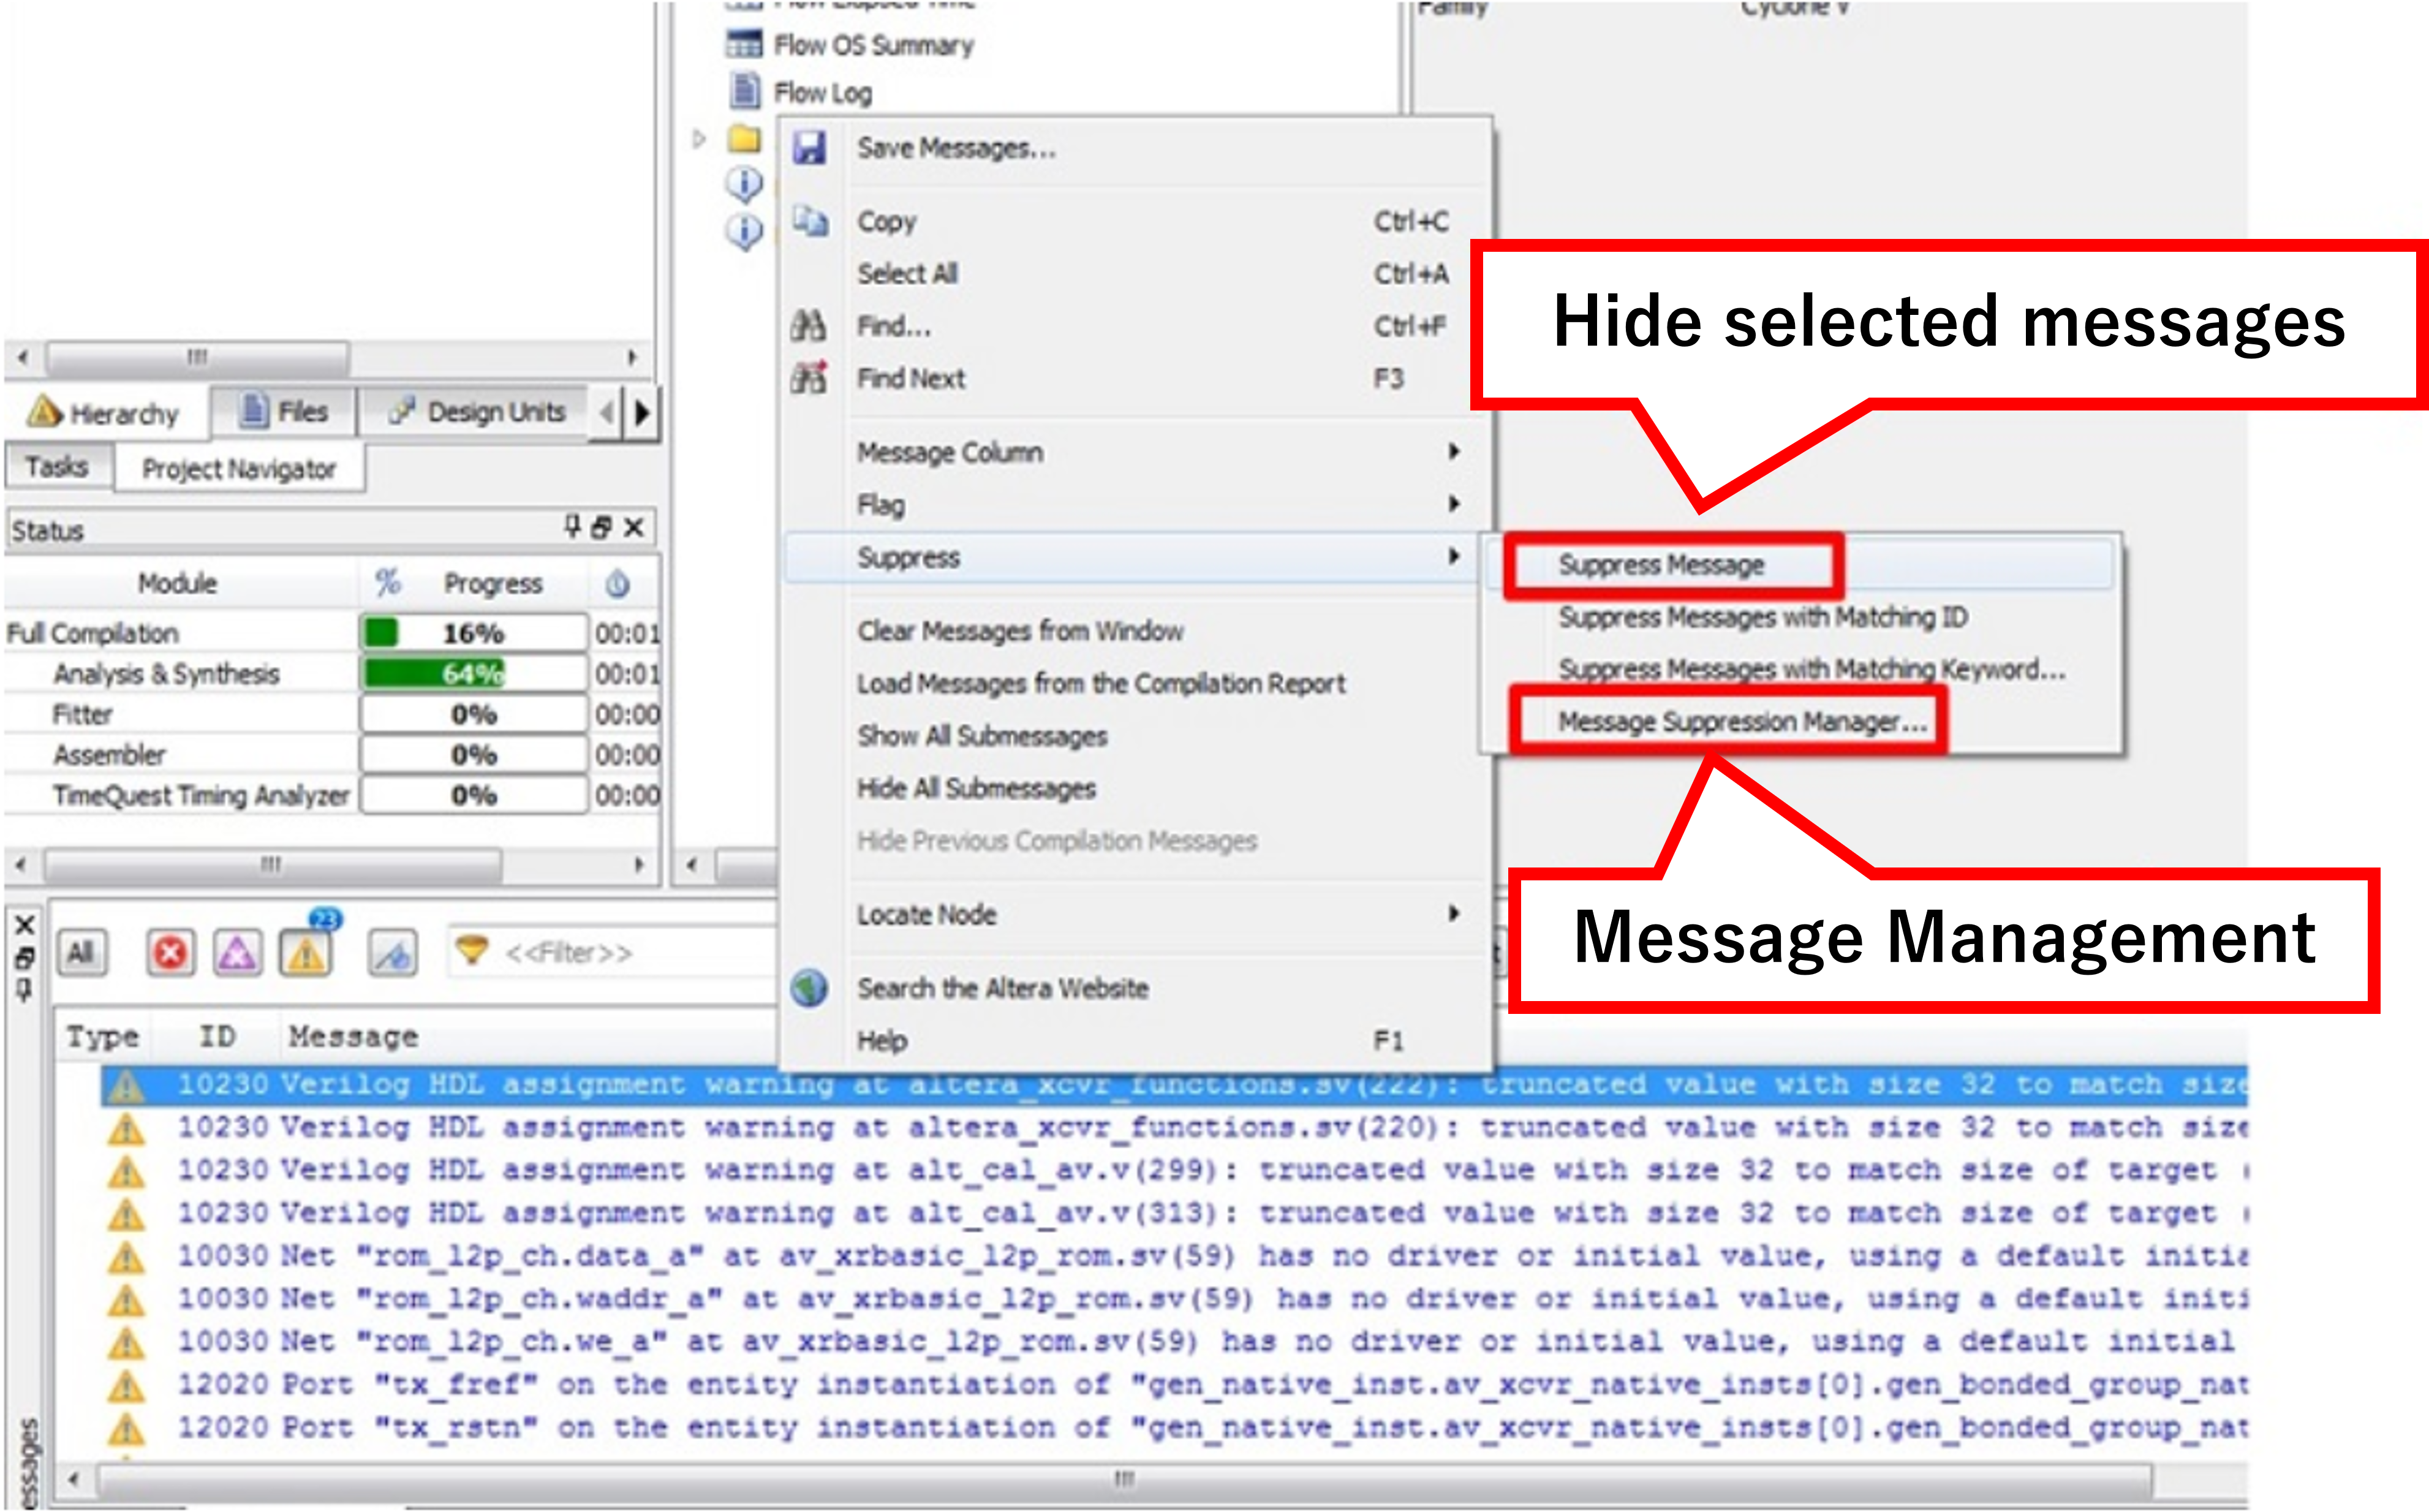The image size is (2429, 1512).
Task: Select Suppress Message menu item
Action: tap(1661, 565)
